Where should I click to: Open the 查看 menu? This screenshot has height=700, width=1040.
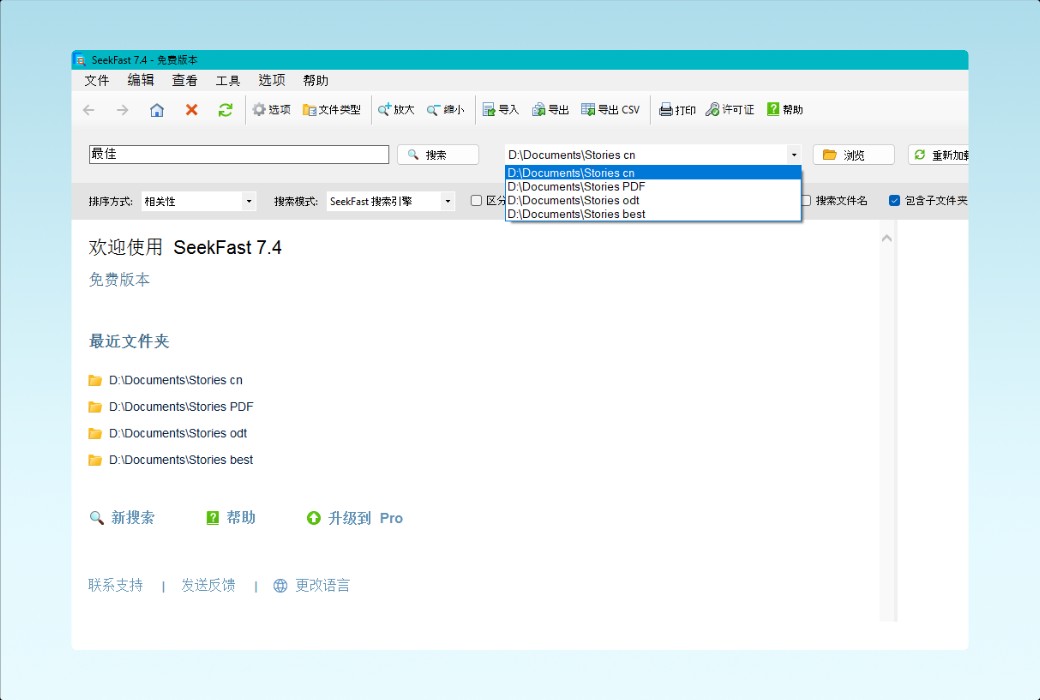click(x=184, y=80)
